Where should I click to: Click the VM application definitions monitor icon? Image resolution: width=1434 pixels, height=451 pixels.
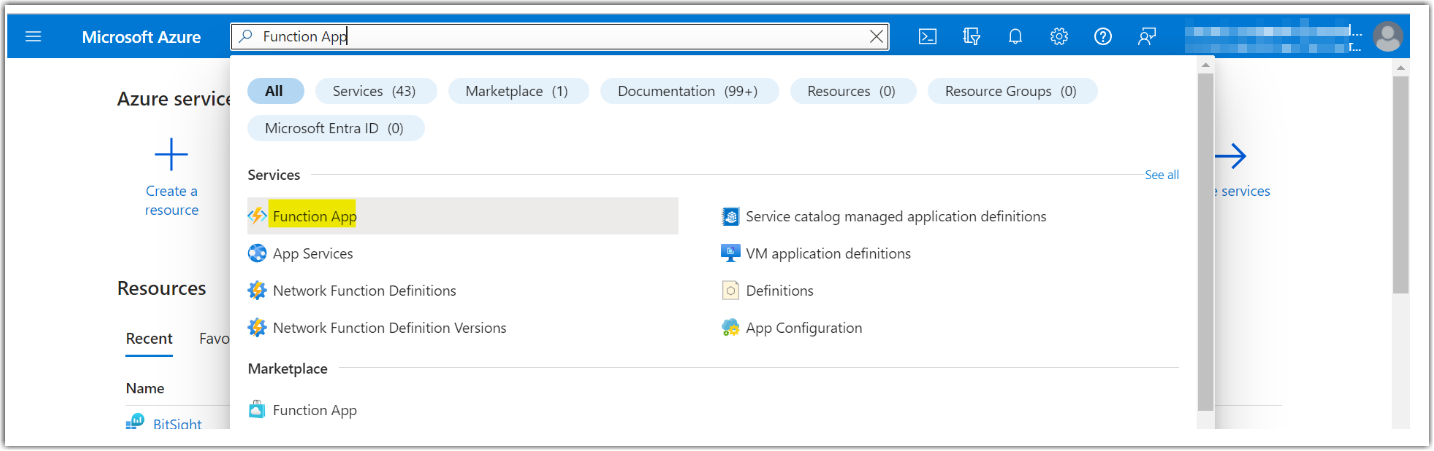(730, 254)
